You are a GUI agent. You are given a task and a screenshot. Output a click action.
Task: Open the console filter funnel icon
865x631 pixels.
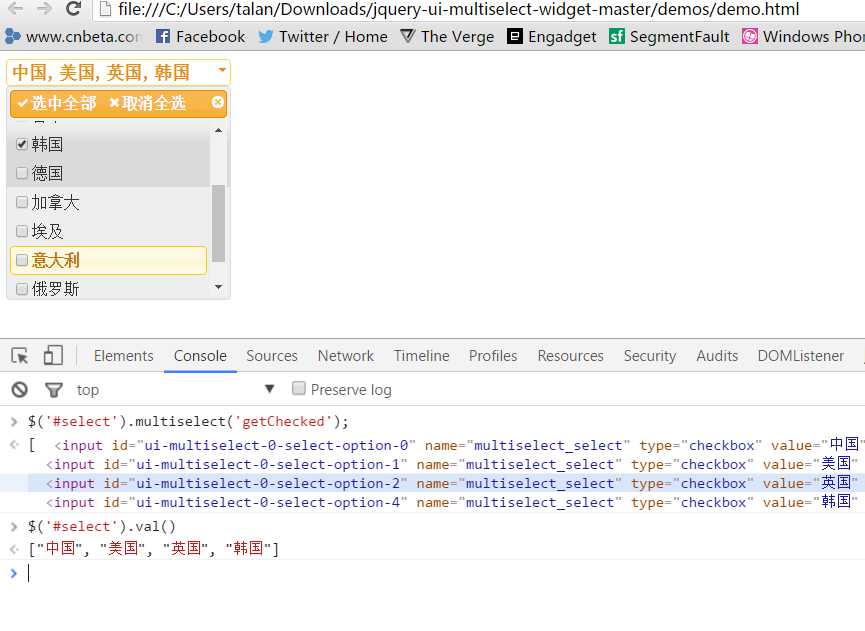click(54, 391)
